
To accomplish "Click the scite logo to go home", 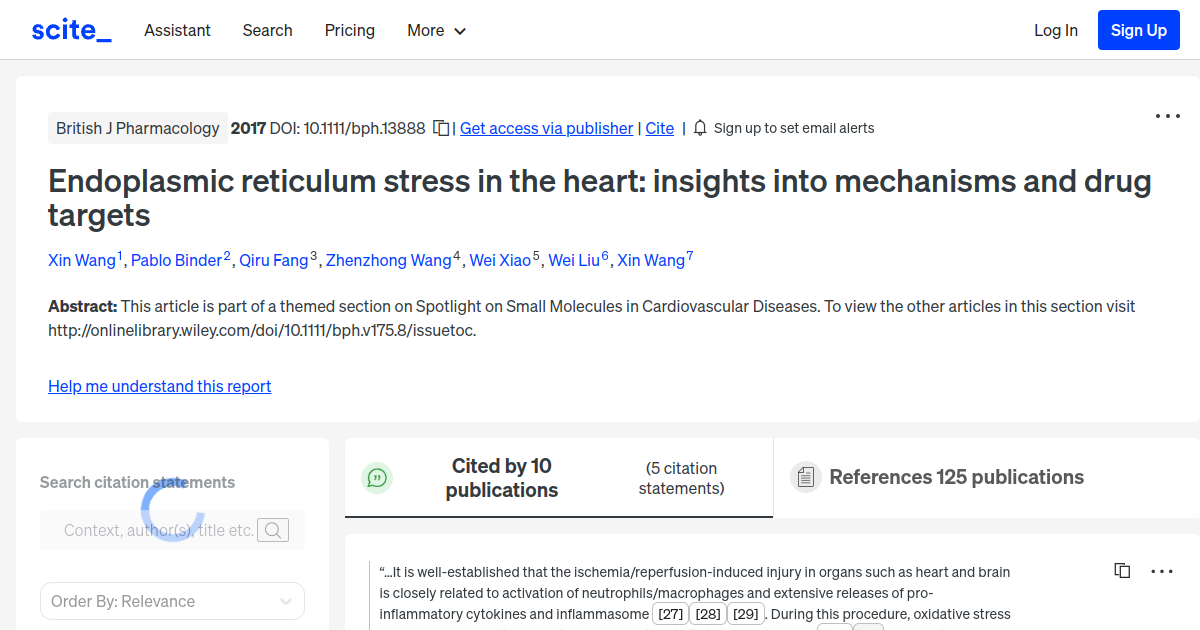I will click(x=70, y=29).
